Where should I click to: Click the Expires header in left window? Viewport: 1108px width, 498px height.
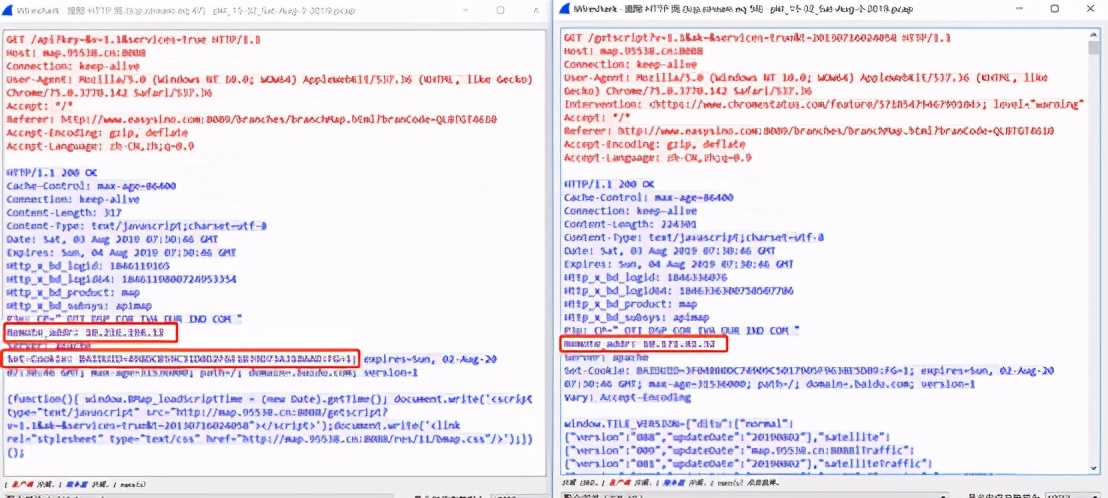point(123,252)
